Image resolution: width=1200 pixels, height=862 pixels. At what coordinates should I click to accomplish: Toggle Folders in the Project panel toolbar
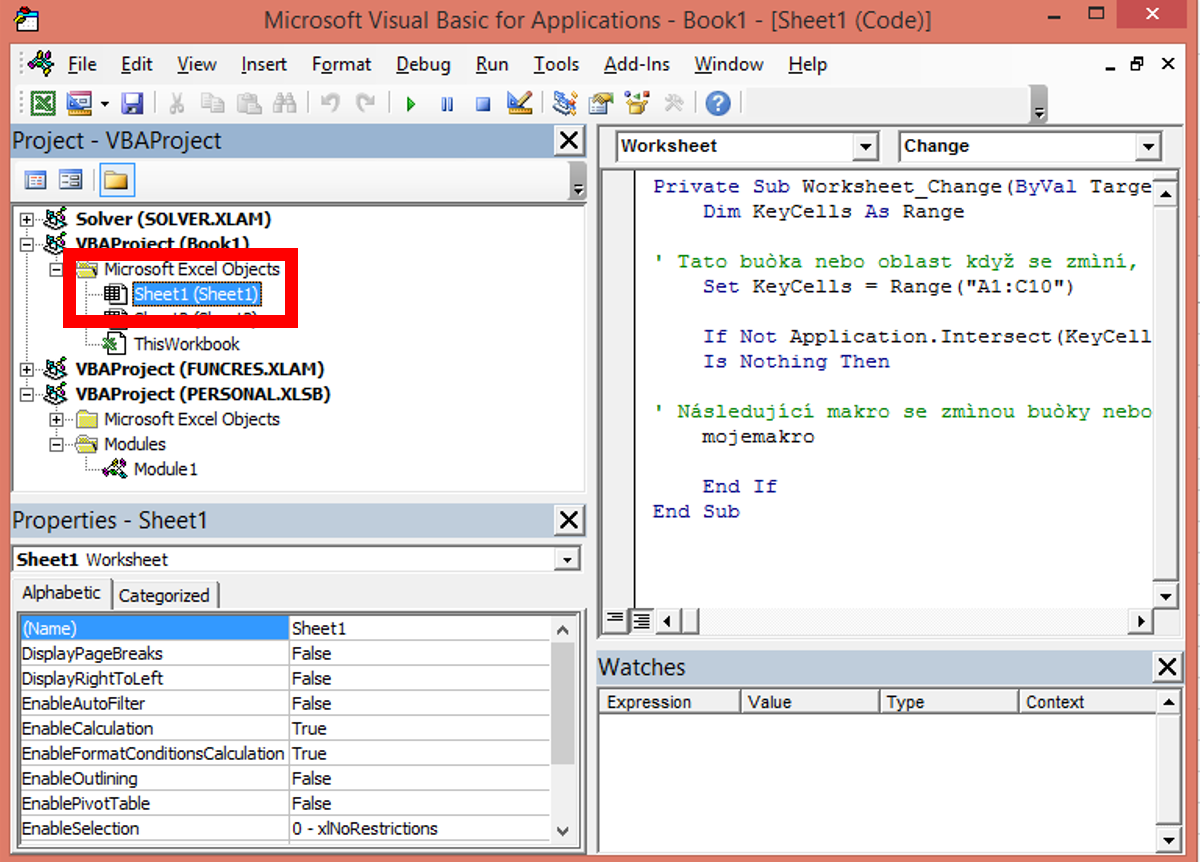pos(116,180)
